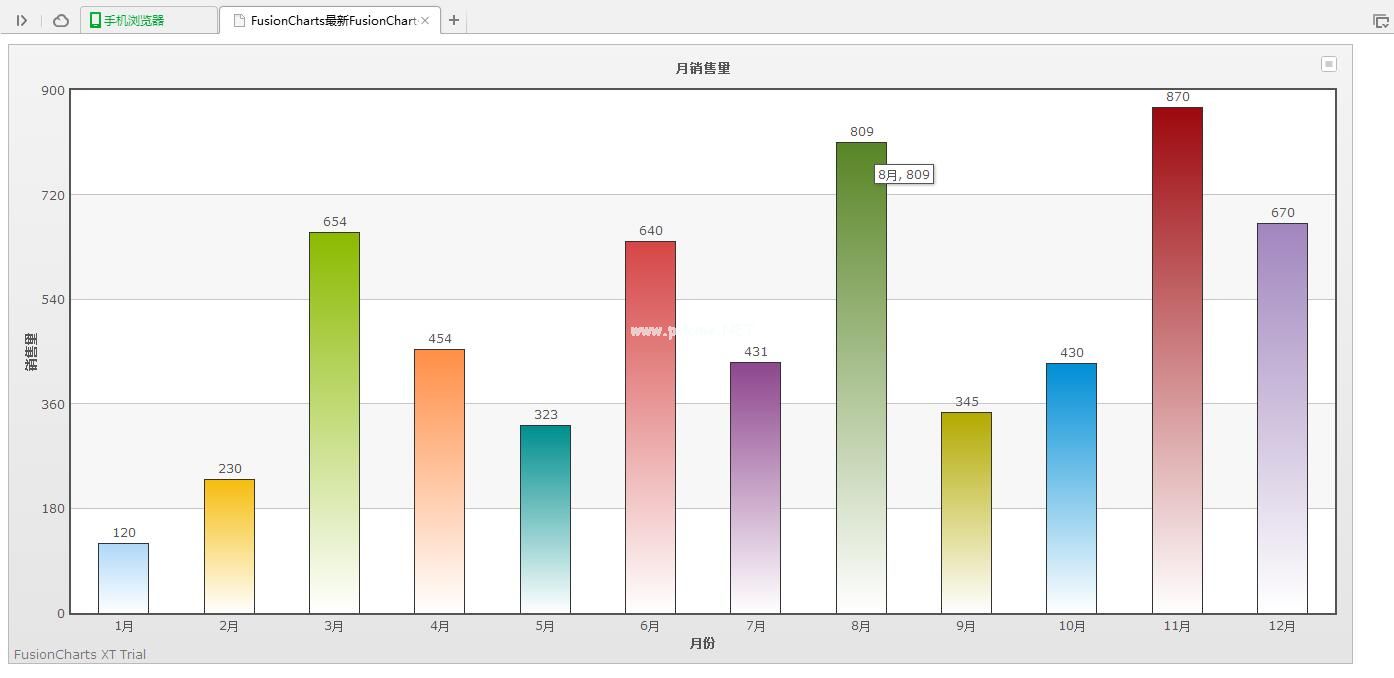Screen dimensions: 1394x678
Task: Select the FusionCharts最新FusionChart tab
Action: [330, 20]
